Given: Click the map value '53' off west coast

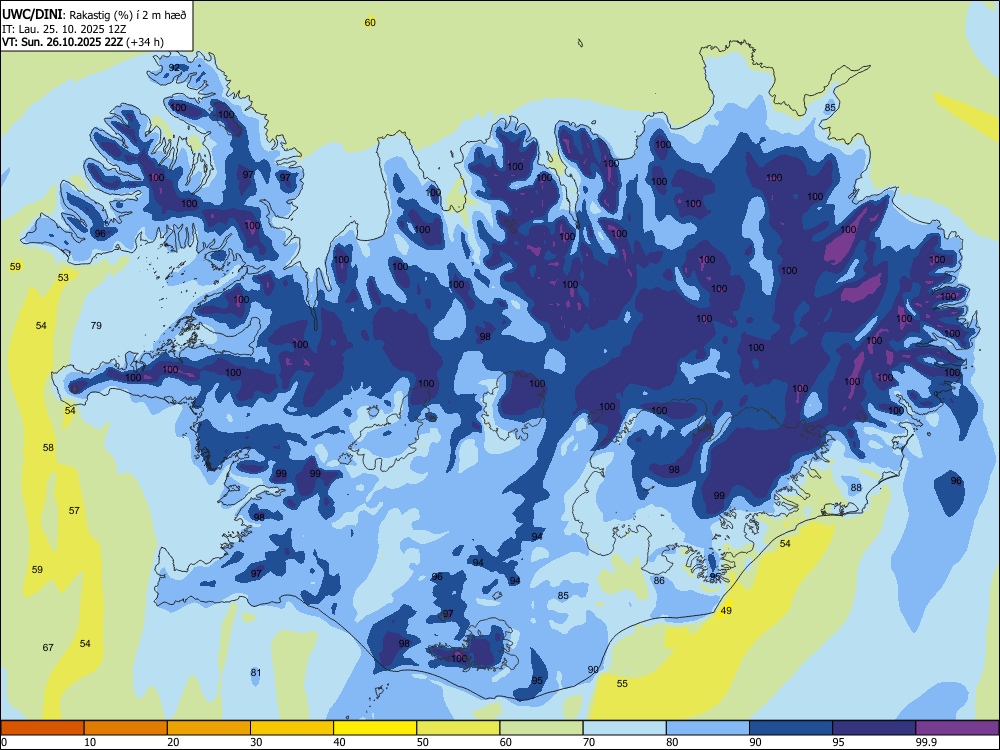Looking at the screenshot, I should (x=63, y=277).
